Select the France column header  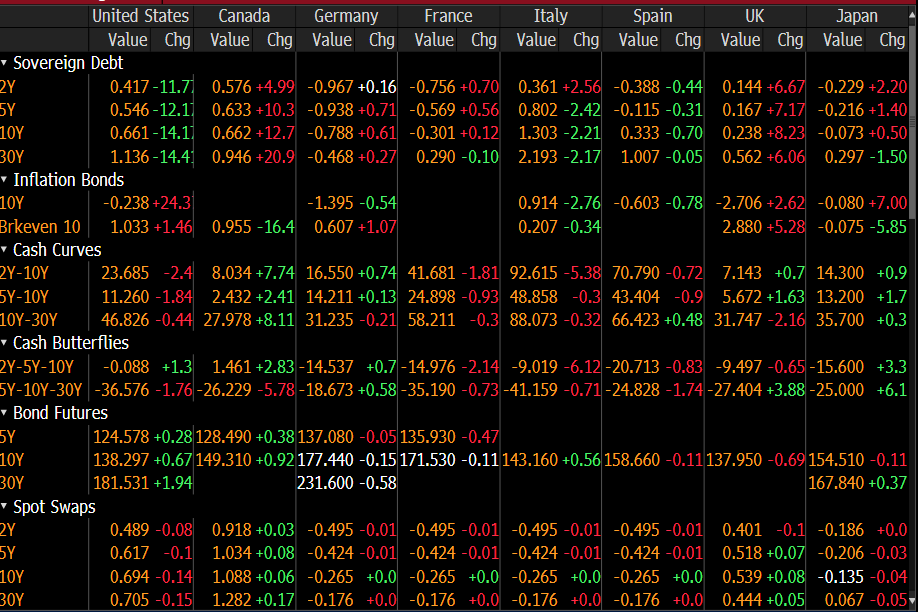[448, 16]
